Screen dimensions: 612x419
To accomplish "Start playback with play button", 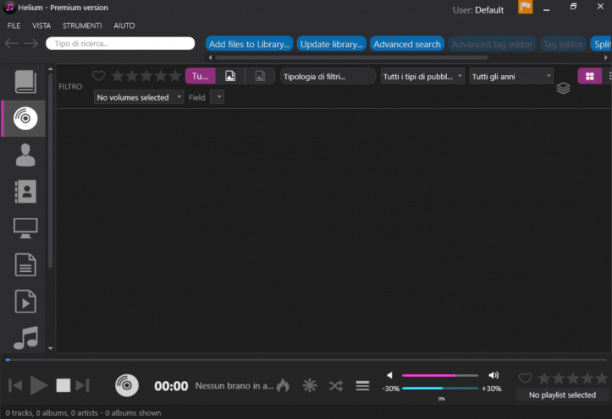I will (39, 385).
